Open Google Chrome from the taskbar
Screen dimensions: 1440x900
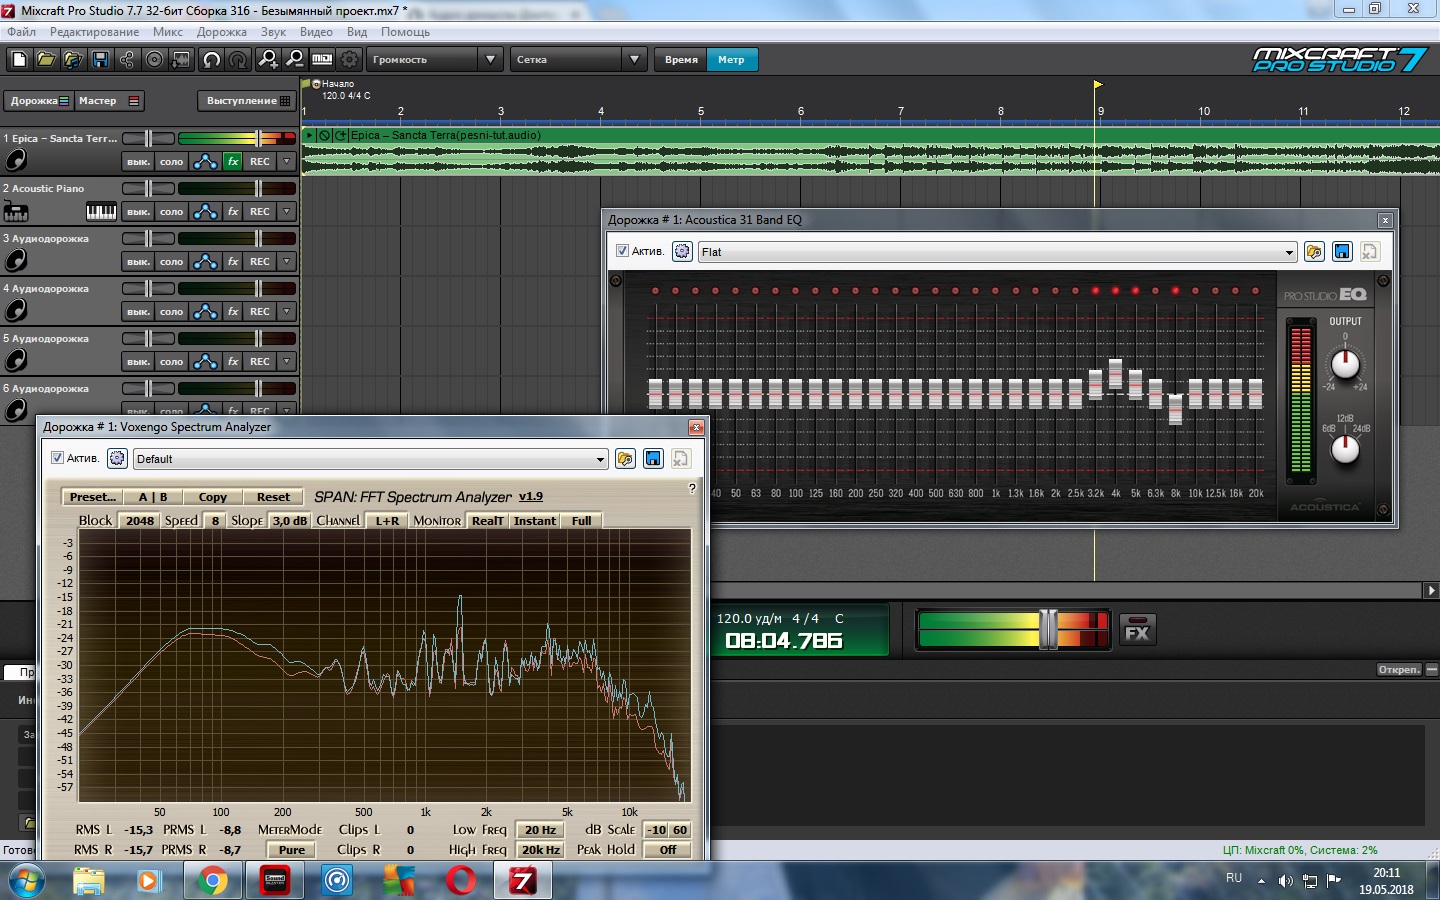pos(212,880)
